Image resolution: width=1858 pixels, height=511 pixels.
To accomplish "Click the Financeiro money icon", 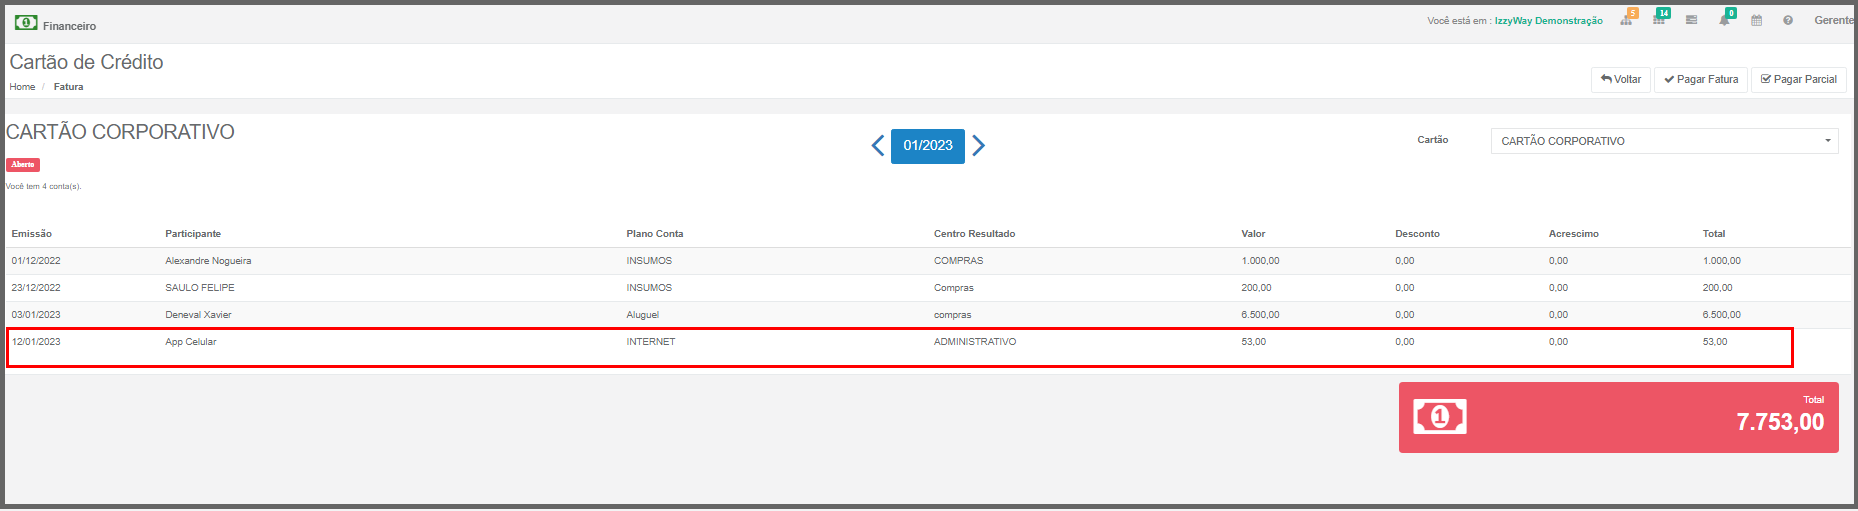I will click(x=26, y=22).
